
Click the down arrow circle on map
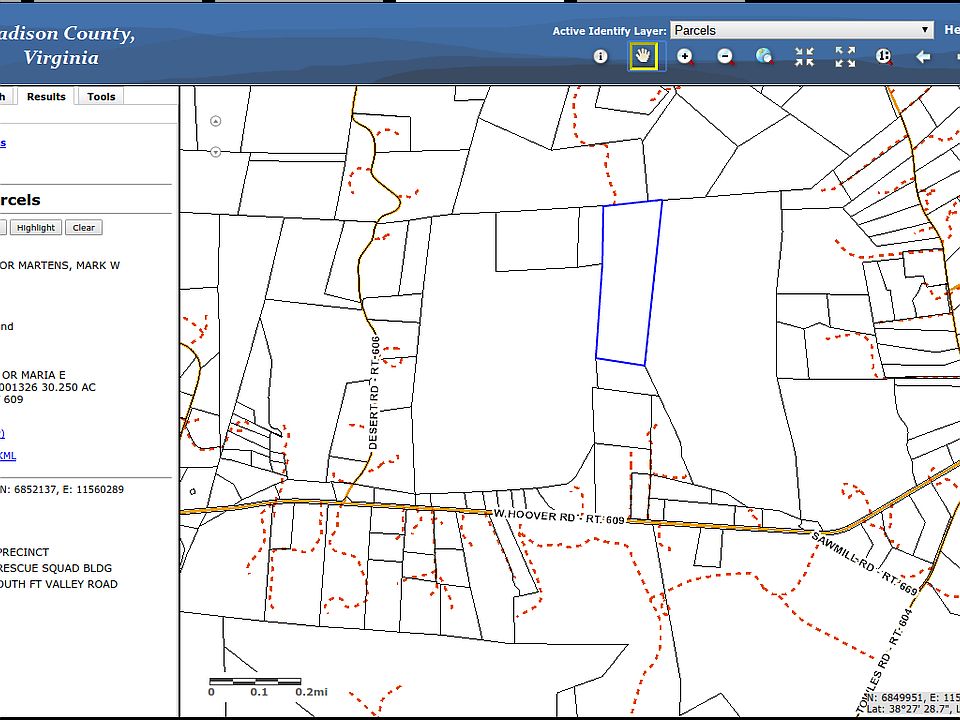click(x=216, y=151)
